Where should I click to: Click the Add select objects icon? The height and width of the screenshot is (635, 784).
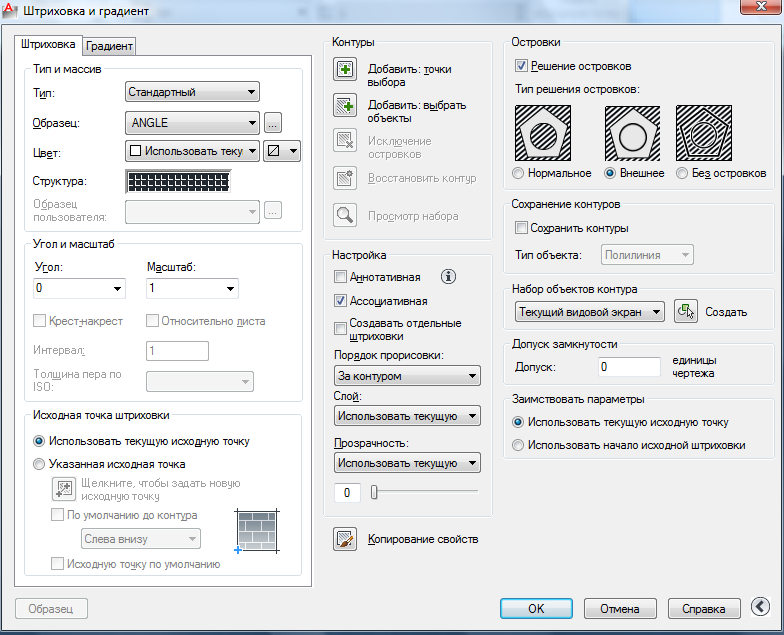point(344,105)
